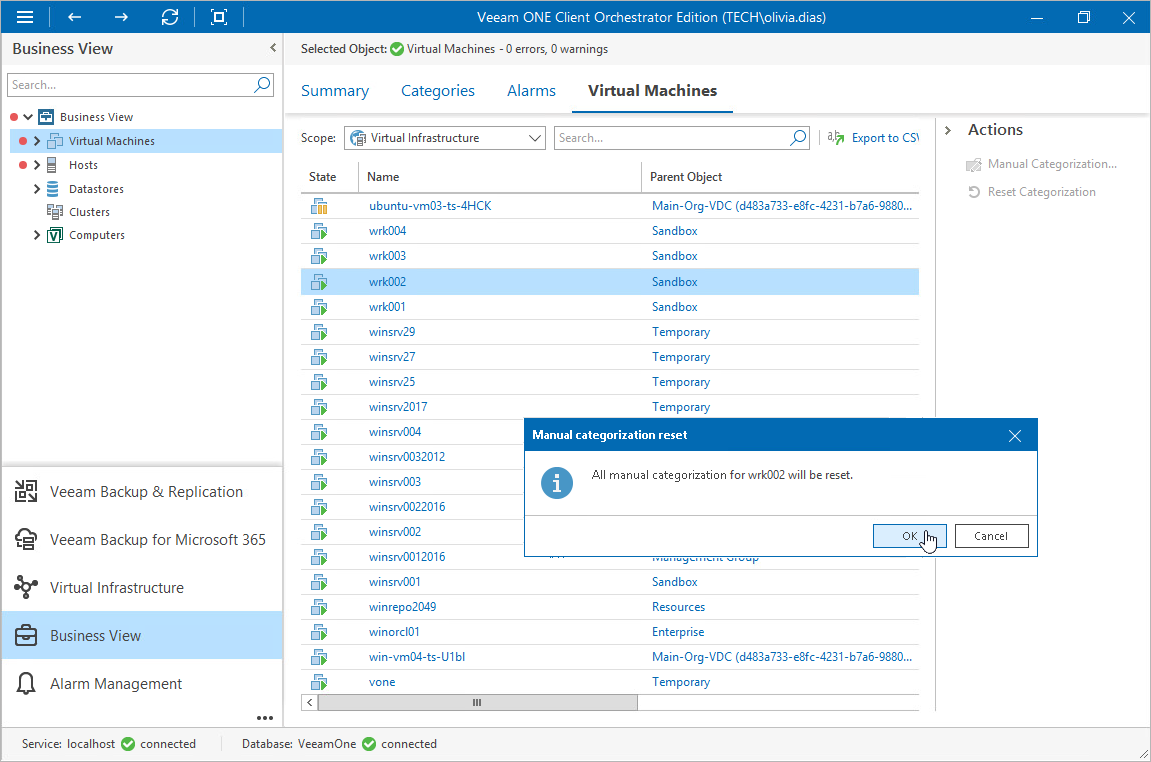Open more navigation options ellipsis
This screenshot has width=1151, height=762.
[265, 718]
